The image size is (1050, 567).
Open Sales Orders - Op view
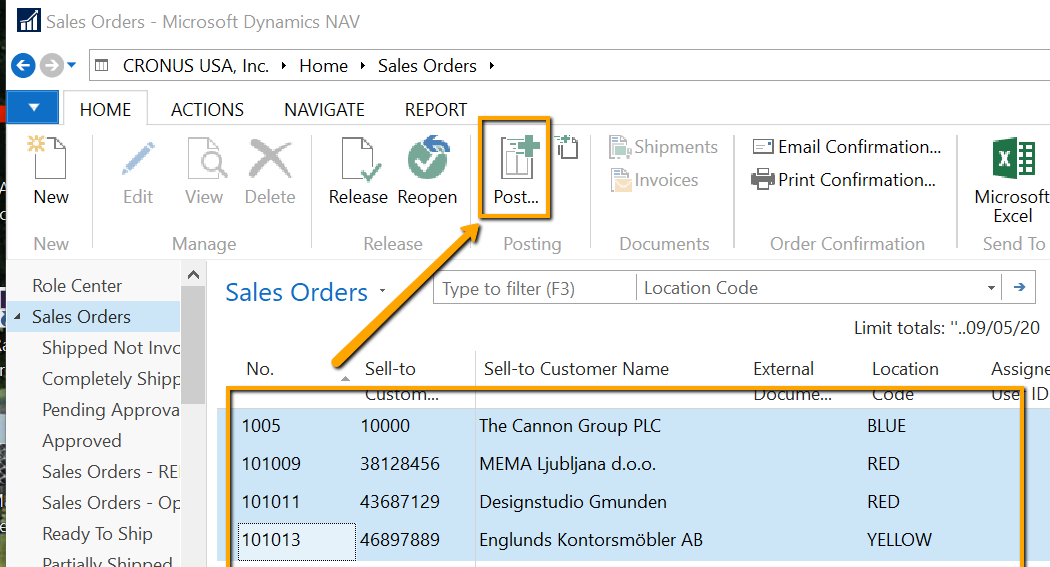click(110, 503)
